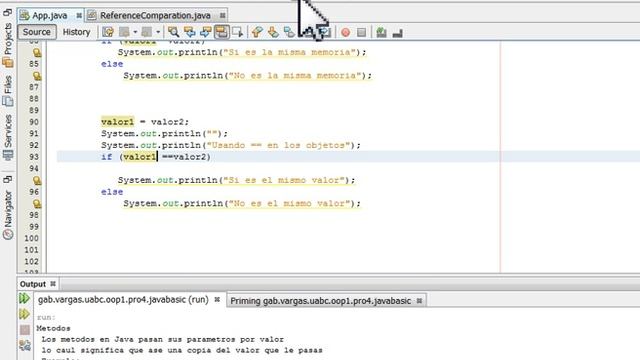Image resolution: width=640 pixels, height=360 pixels.
Task: Click the "valor1 = valor2;" code line
Action: pos(145,122)
